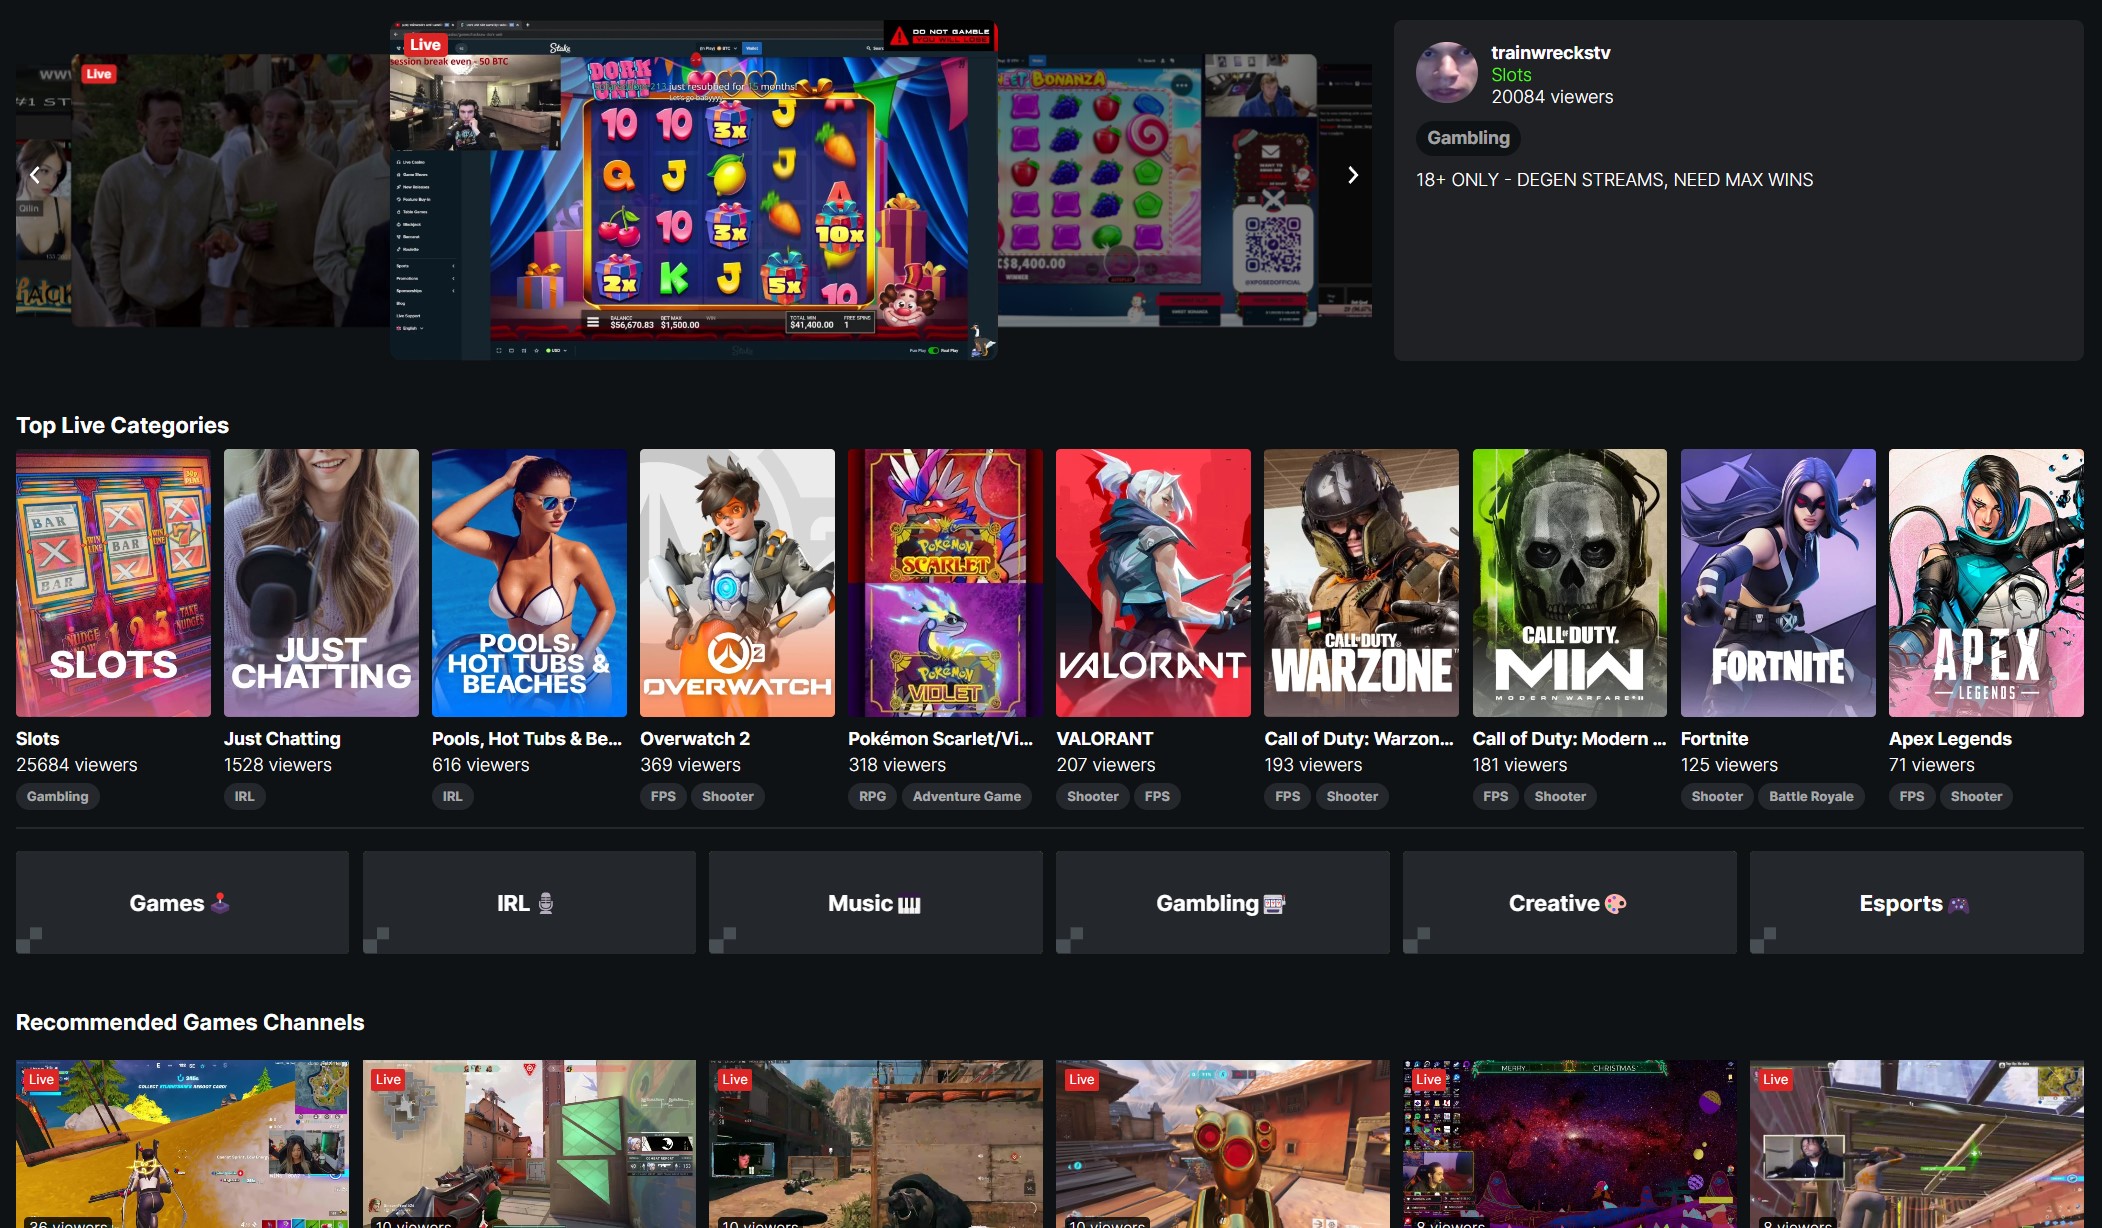This screenshot has height=1228, width=2102.
Task: Open the Games section tile
Action: click(x=182, y=903)
